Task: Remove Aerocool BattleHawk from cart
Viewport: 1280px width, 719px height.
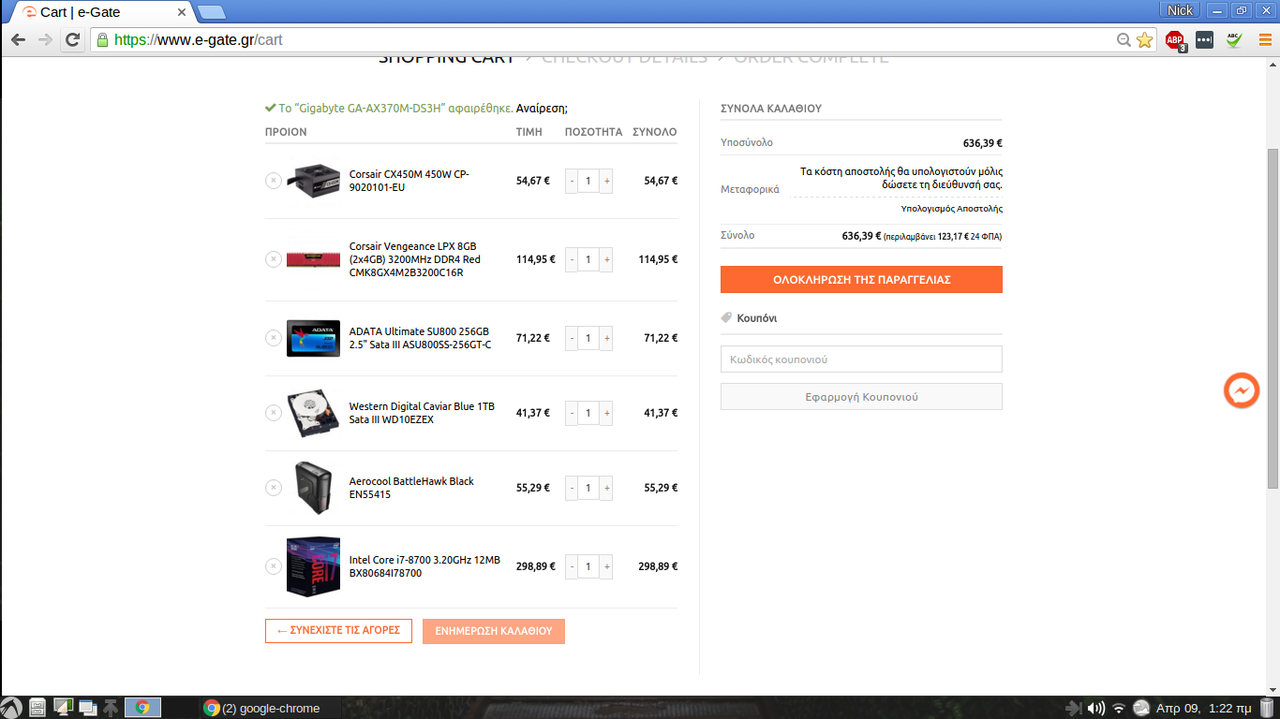Action: point(273,488)
